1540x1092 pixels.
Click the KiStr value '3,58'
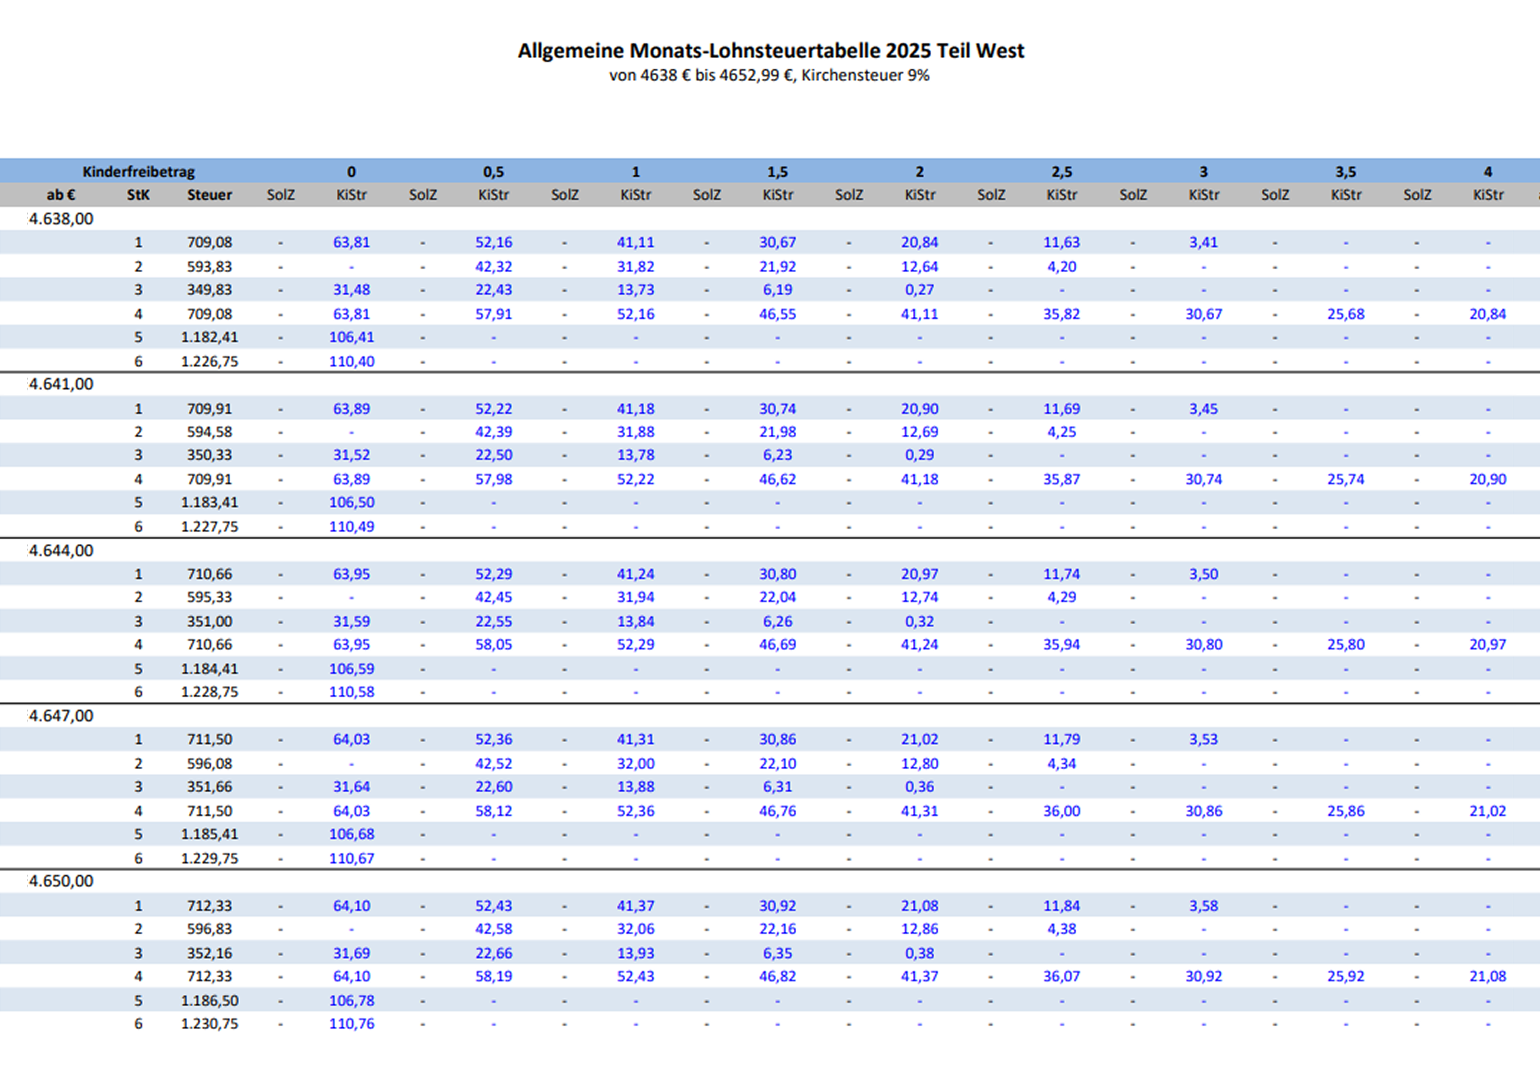pos(1203,906)
